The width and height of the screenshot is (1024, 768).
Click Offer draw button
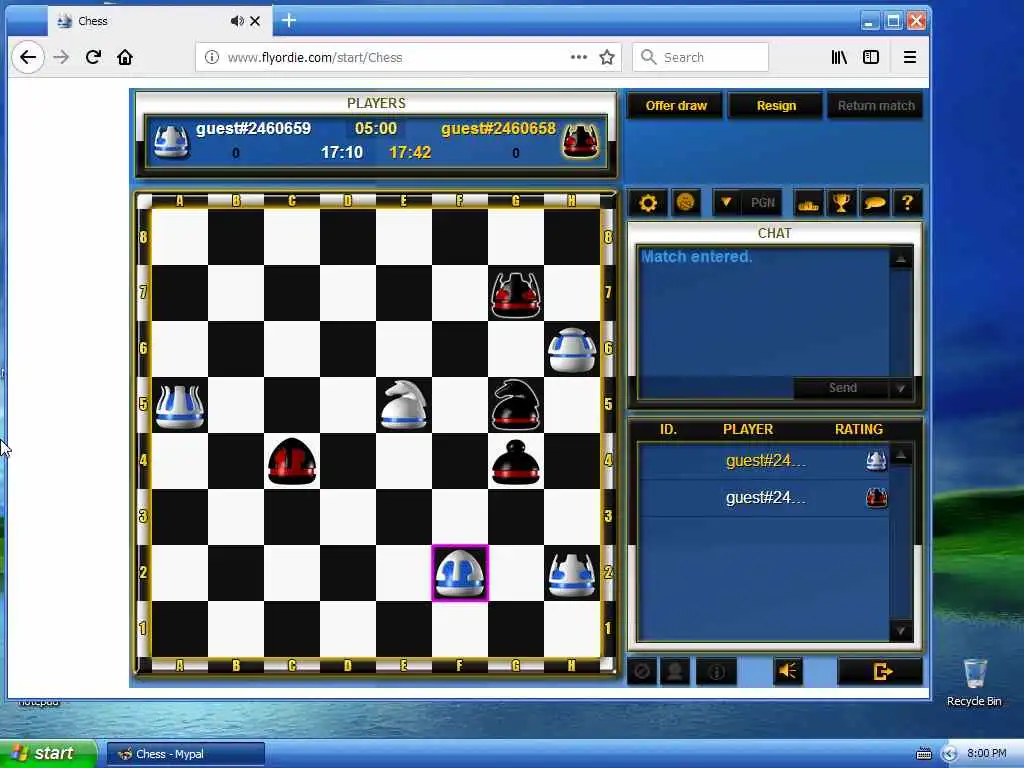pos(675,106)
